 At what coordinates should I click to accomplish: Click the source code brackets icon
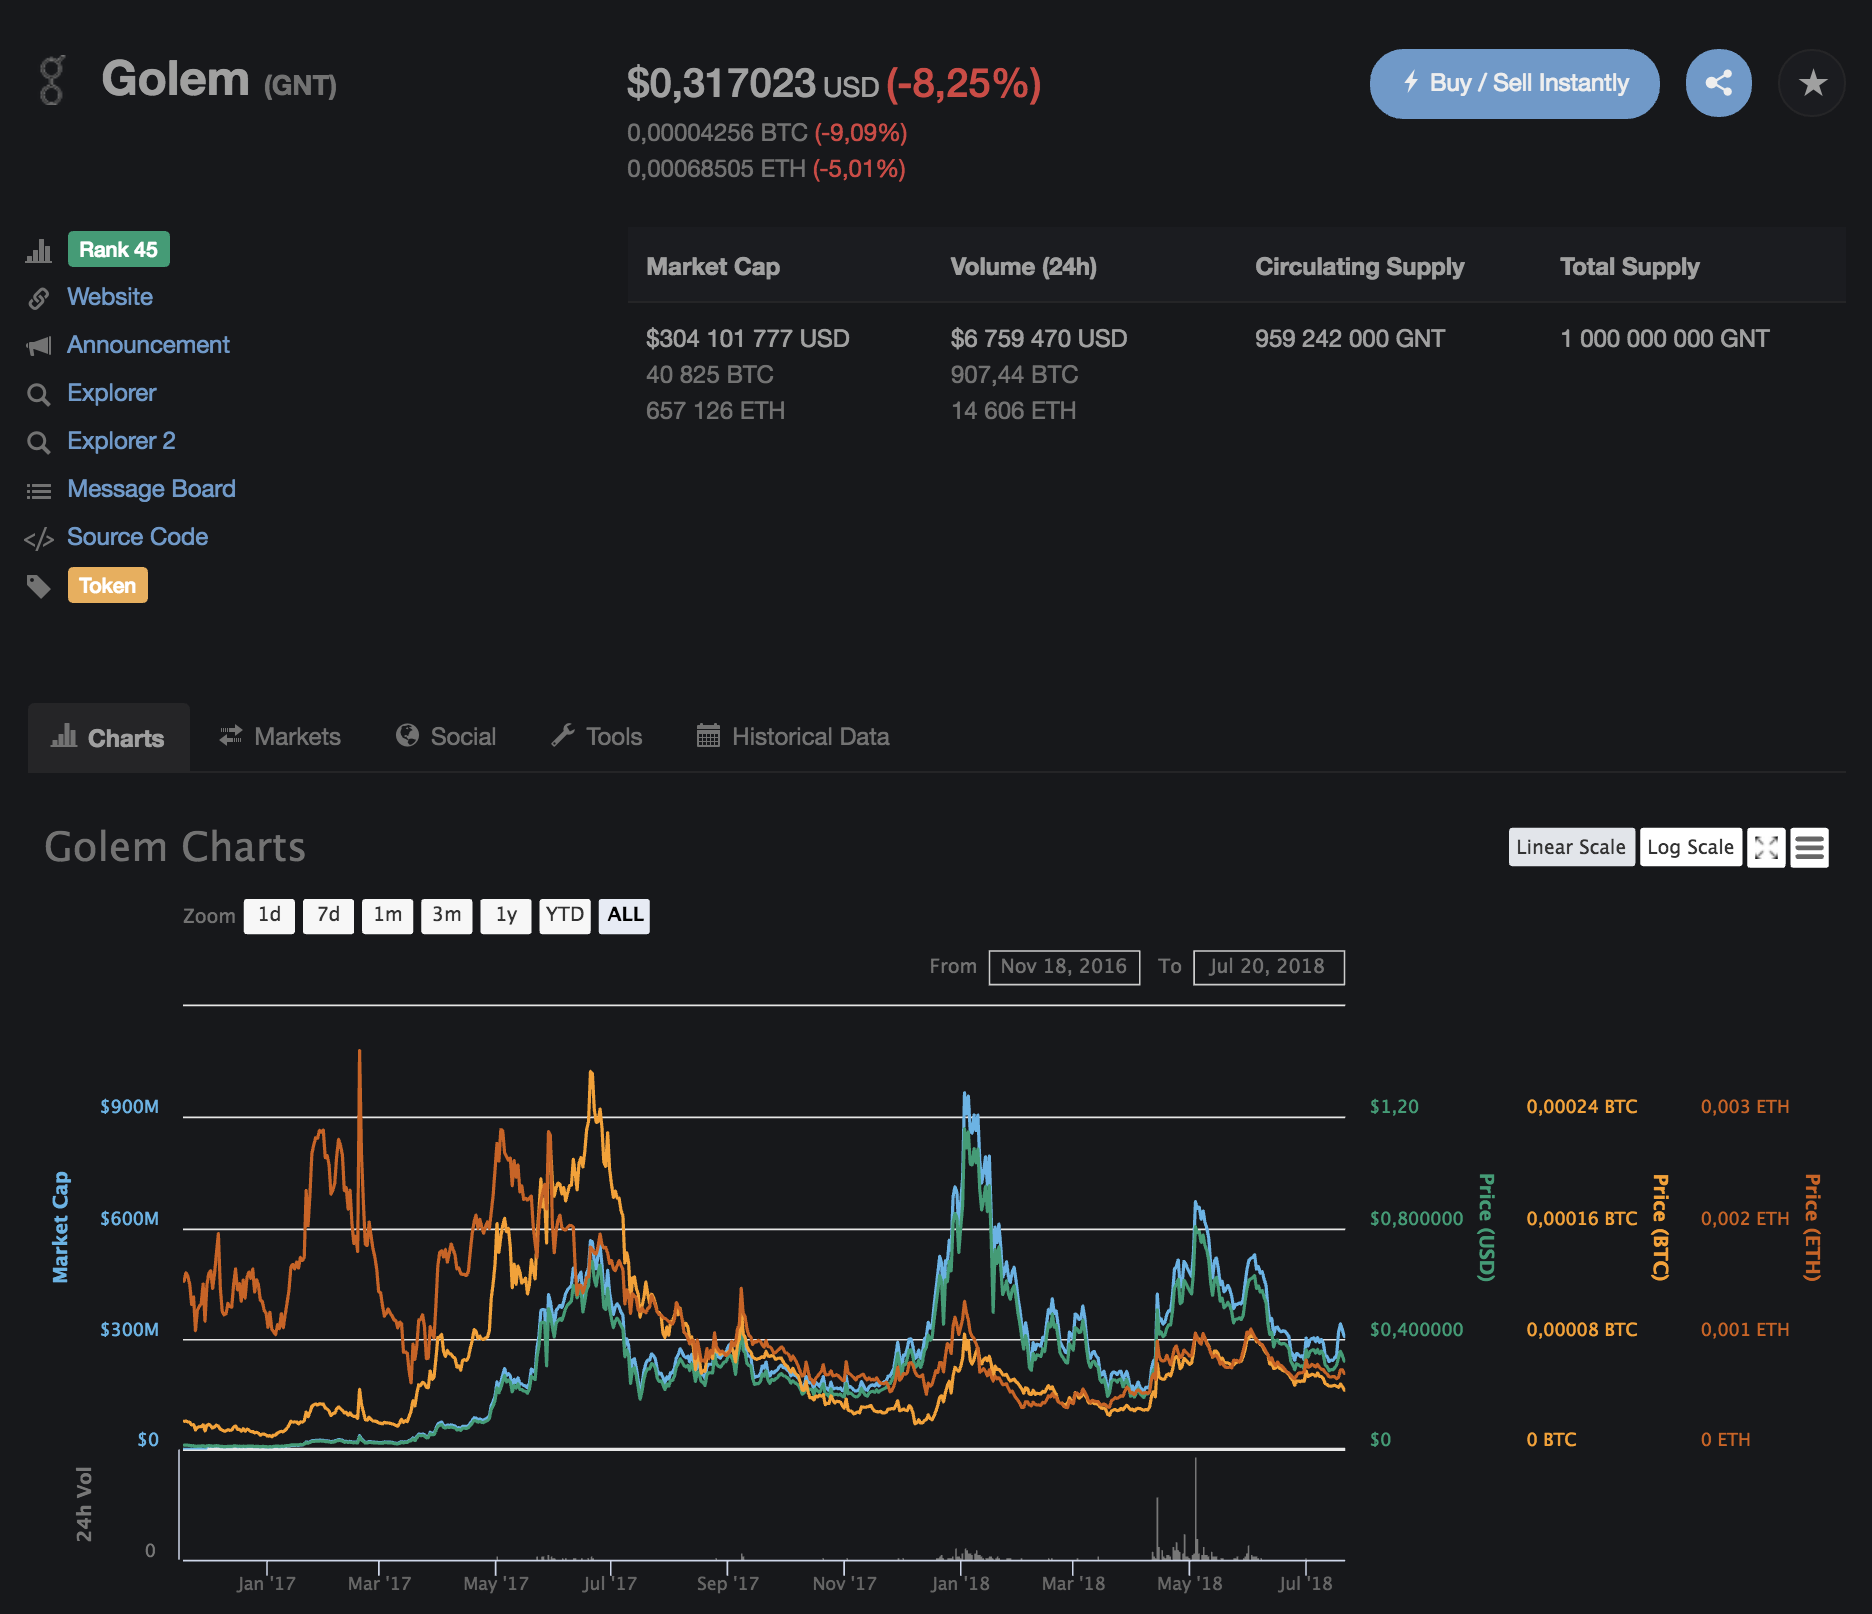[39, 539]
